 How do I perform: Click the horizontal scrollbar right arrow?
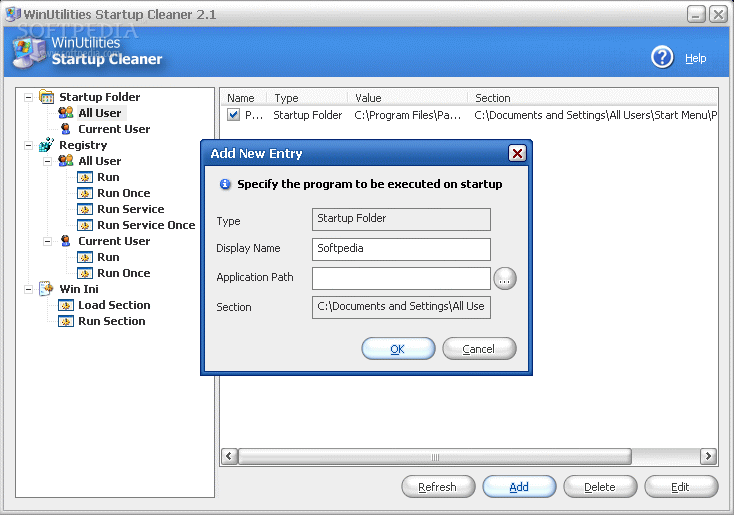pos(708,456)
